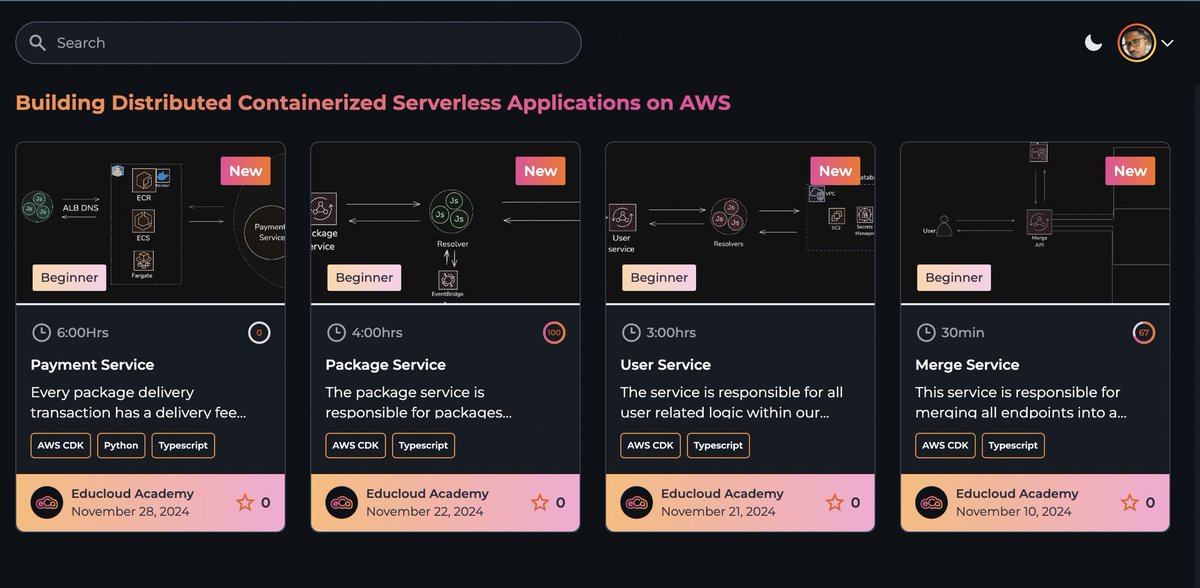This screenshot has height=588, width=1200.
Task: Select Typescript tag on Payment Service
Action: [183, 446]
